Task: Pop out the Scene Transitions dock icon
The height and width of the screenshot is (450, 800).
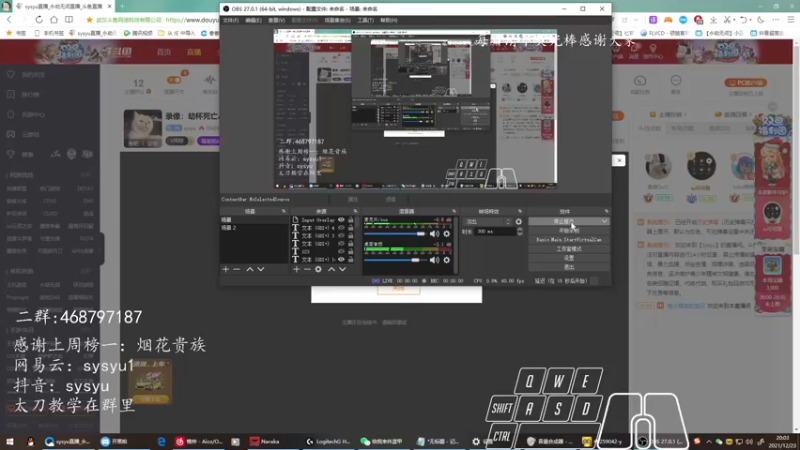Action: click(x=520, y=211)
